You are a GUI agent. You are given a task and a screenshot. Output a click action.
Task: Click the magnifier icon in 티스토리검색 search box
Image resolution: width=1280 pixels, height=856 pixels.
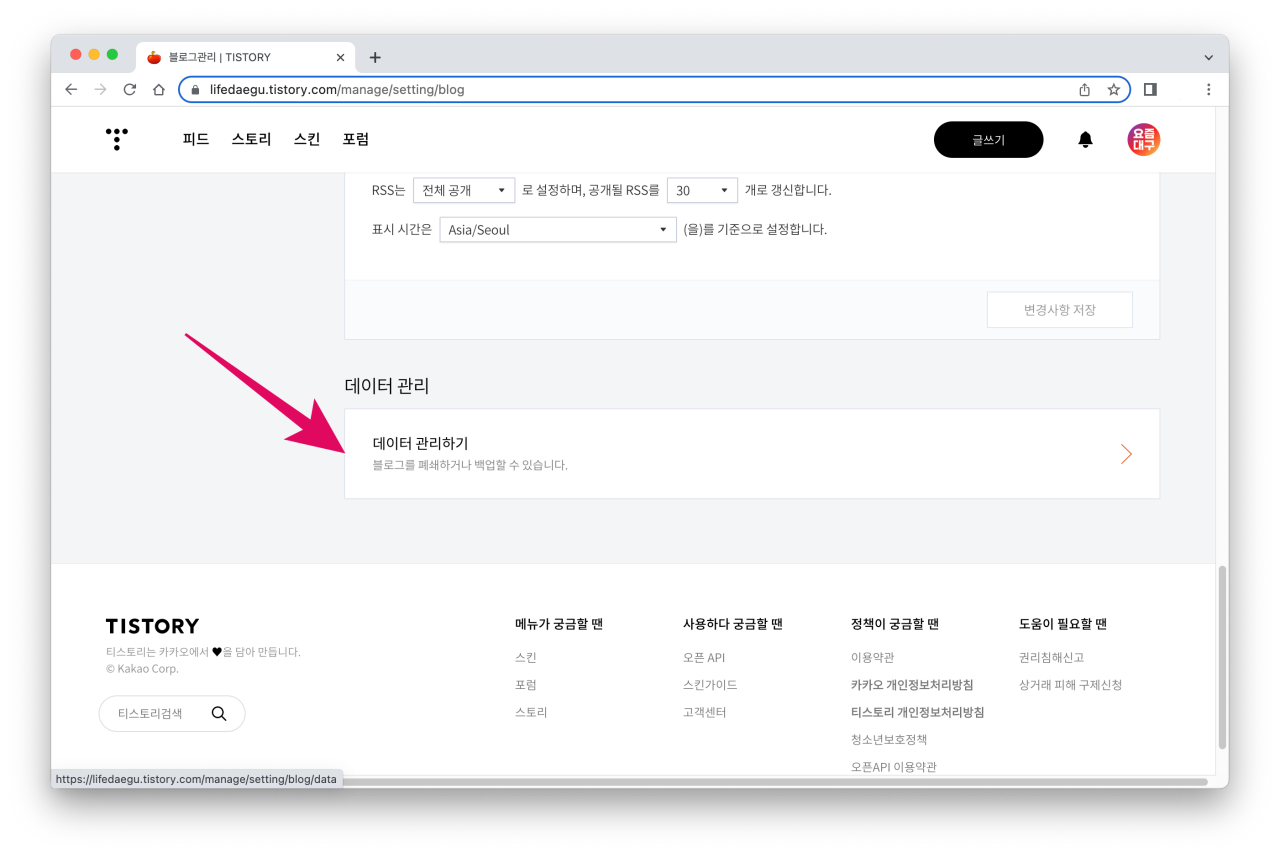point(219,713)
